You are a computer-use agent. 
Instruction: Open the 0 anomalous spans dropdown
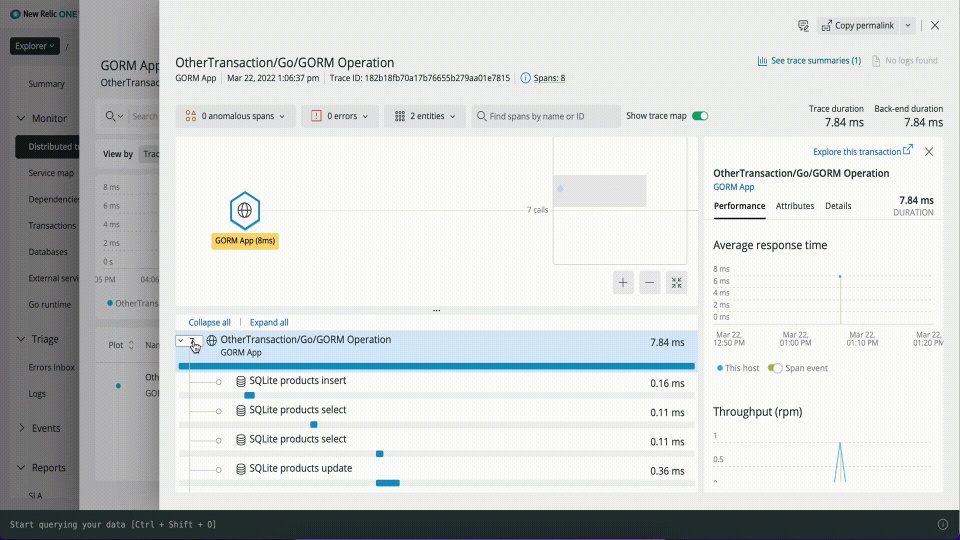tap(236, 116)
